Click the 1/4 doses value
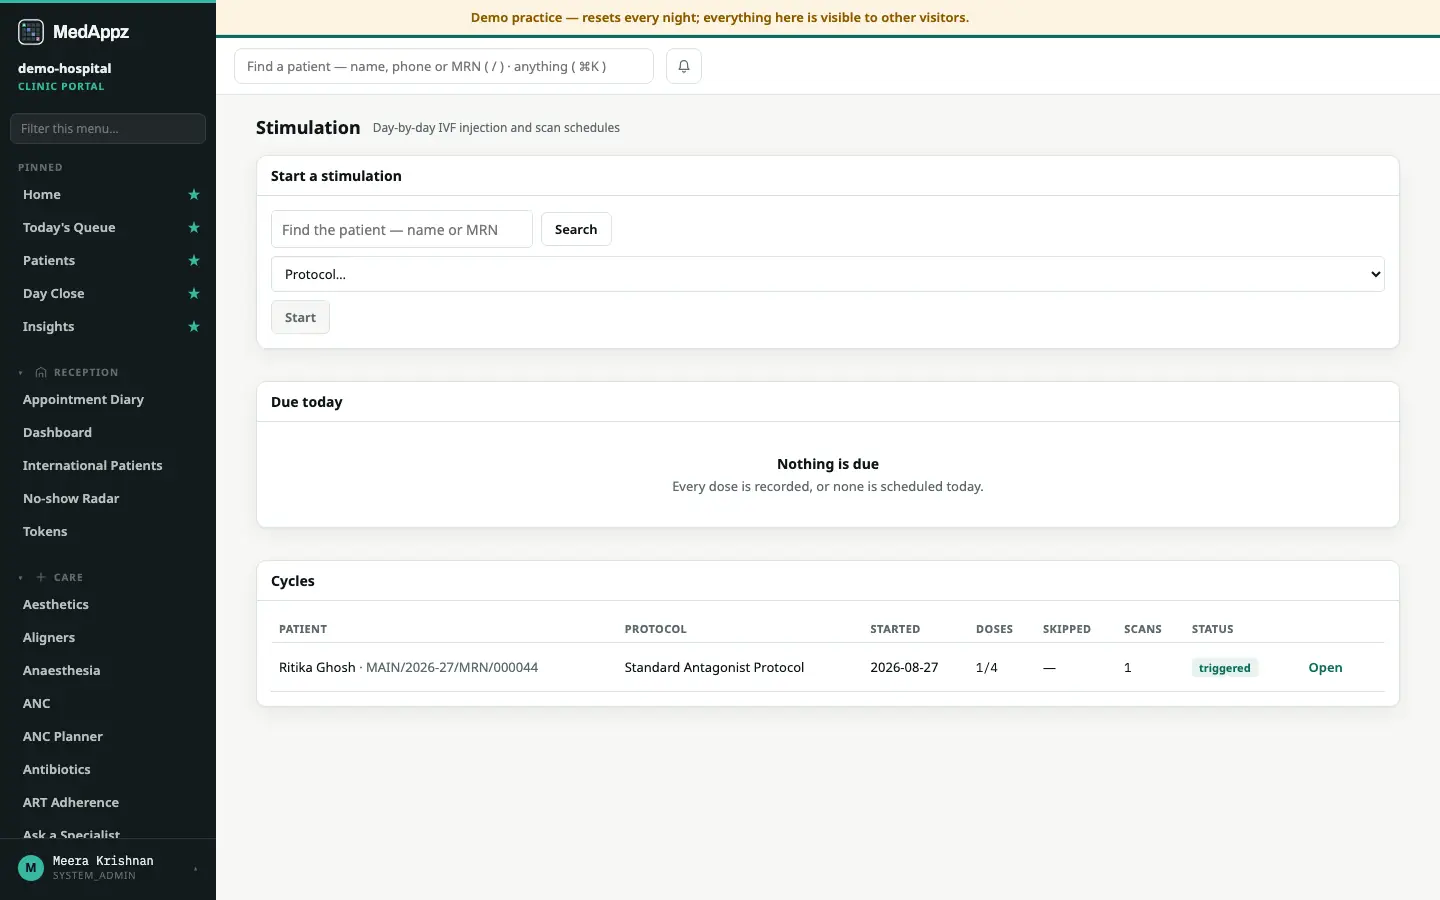This screenshot has height=900, width=1440. [x=987, y=668]
